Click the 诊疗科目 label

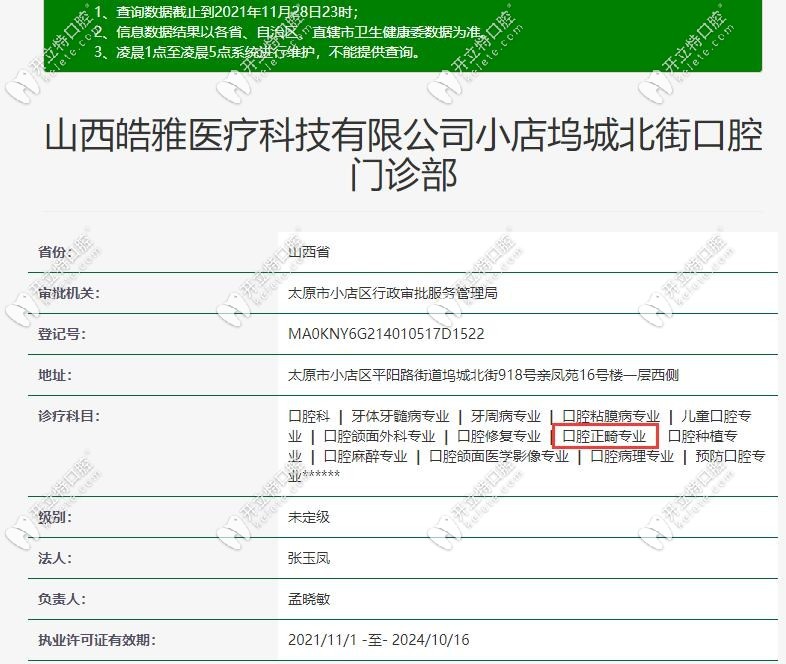point(69,416)
